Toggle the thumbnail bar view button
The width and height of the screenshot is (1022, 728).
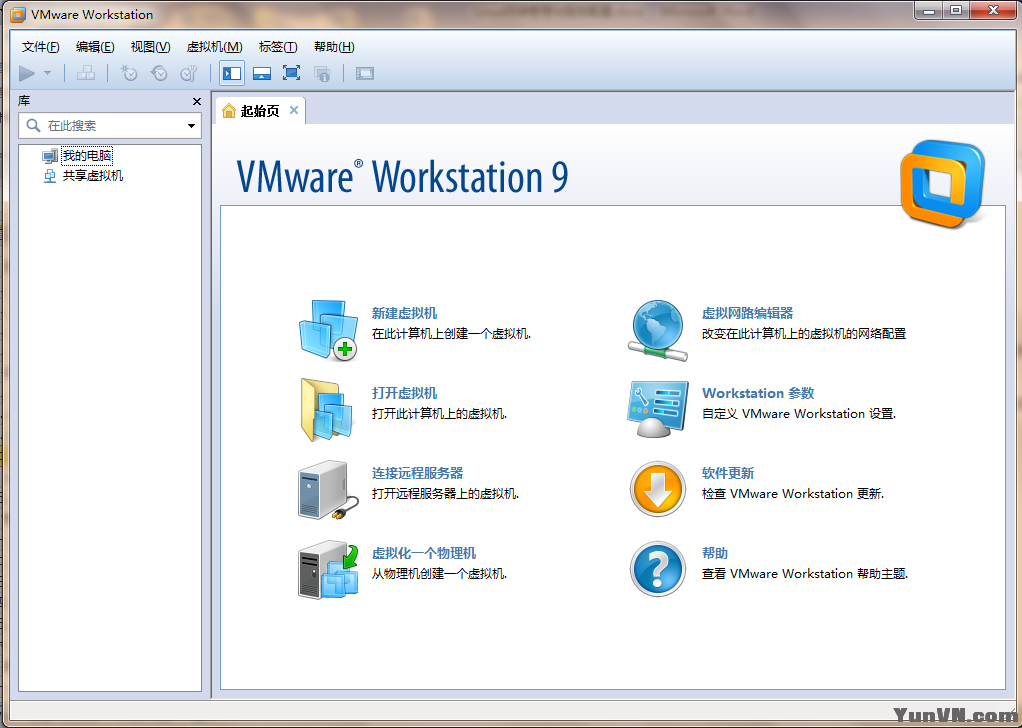click(262, 74)
